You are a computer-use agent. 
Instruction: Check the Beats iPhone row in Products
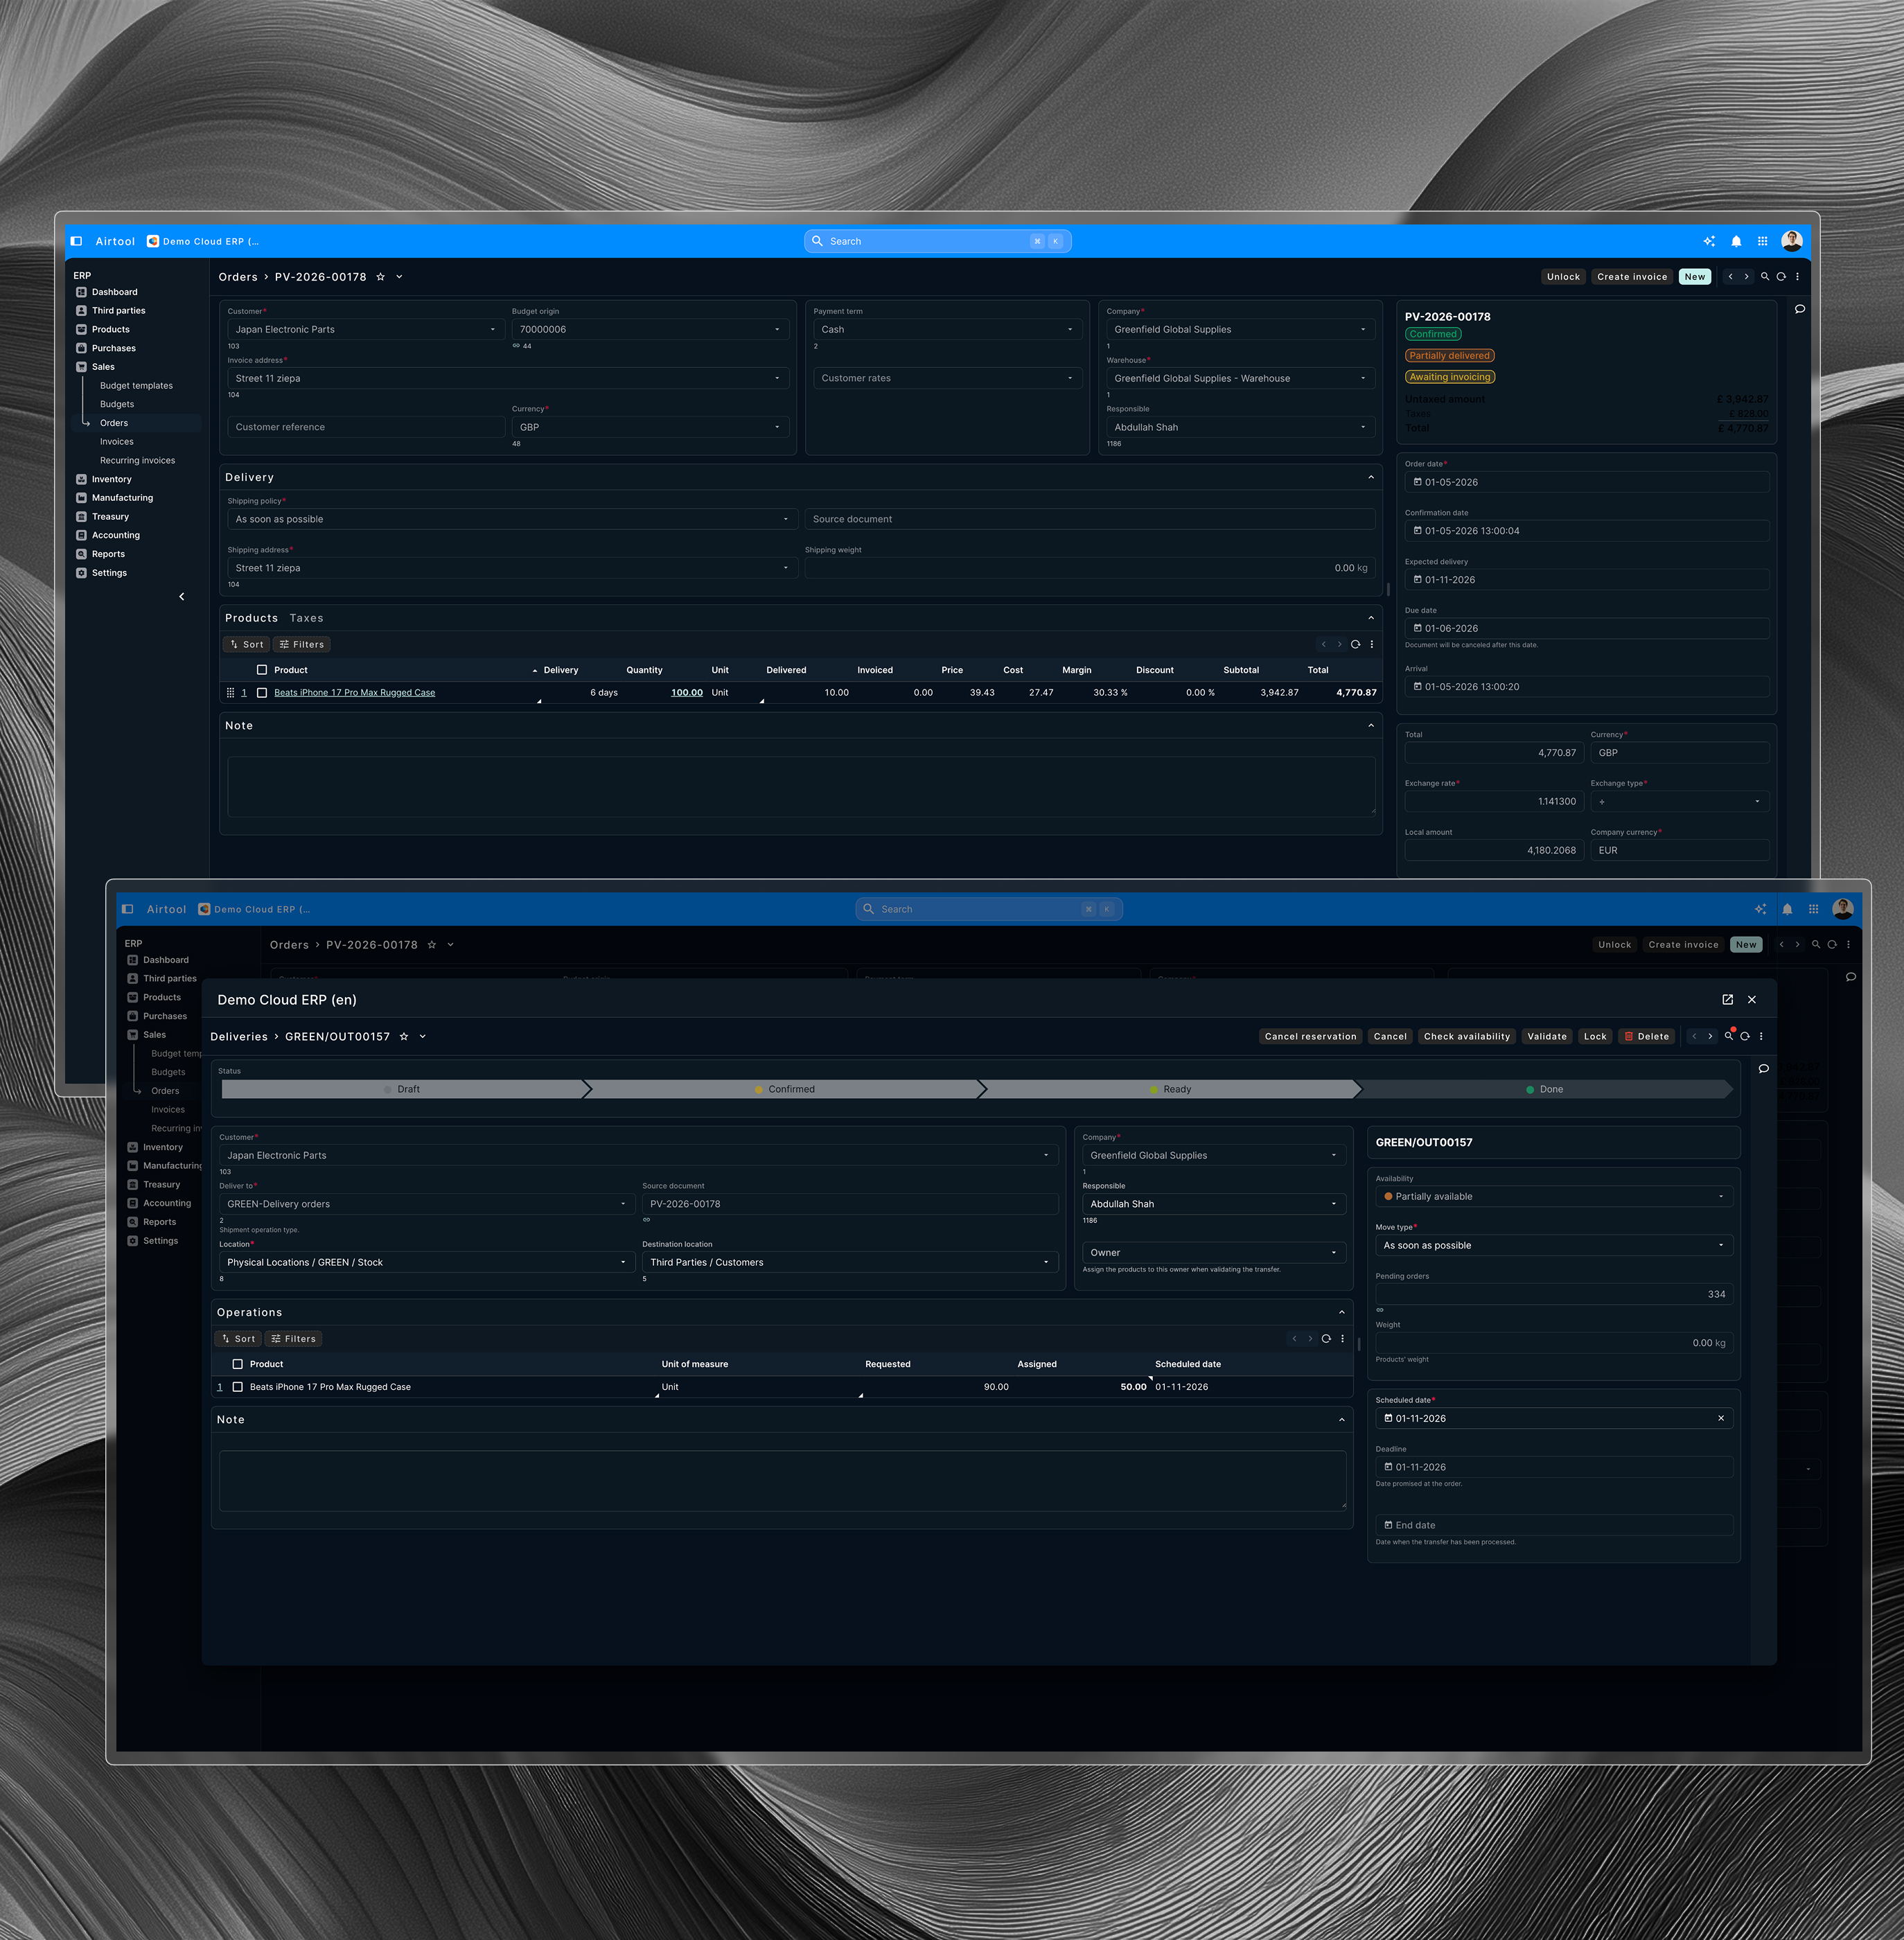pos(262,693)
